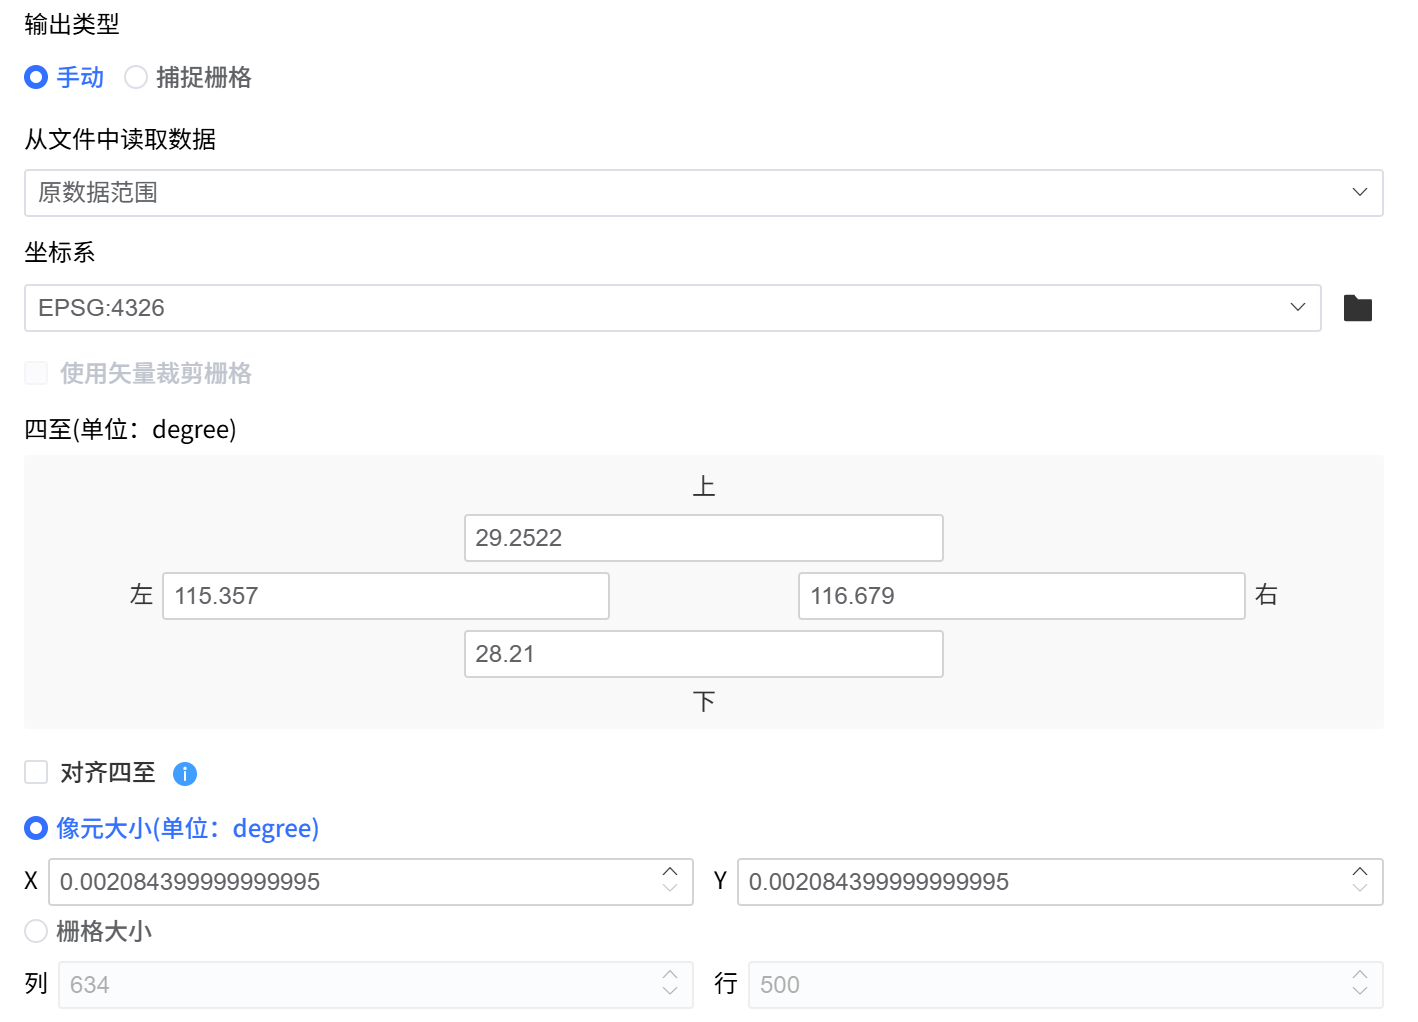Viewport: 1418px width, 1022px height.
Task: Select the 手动 output type radio button
Action: [36, 77]
